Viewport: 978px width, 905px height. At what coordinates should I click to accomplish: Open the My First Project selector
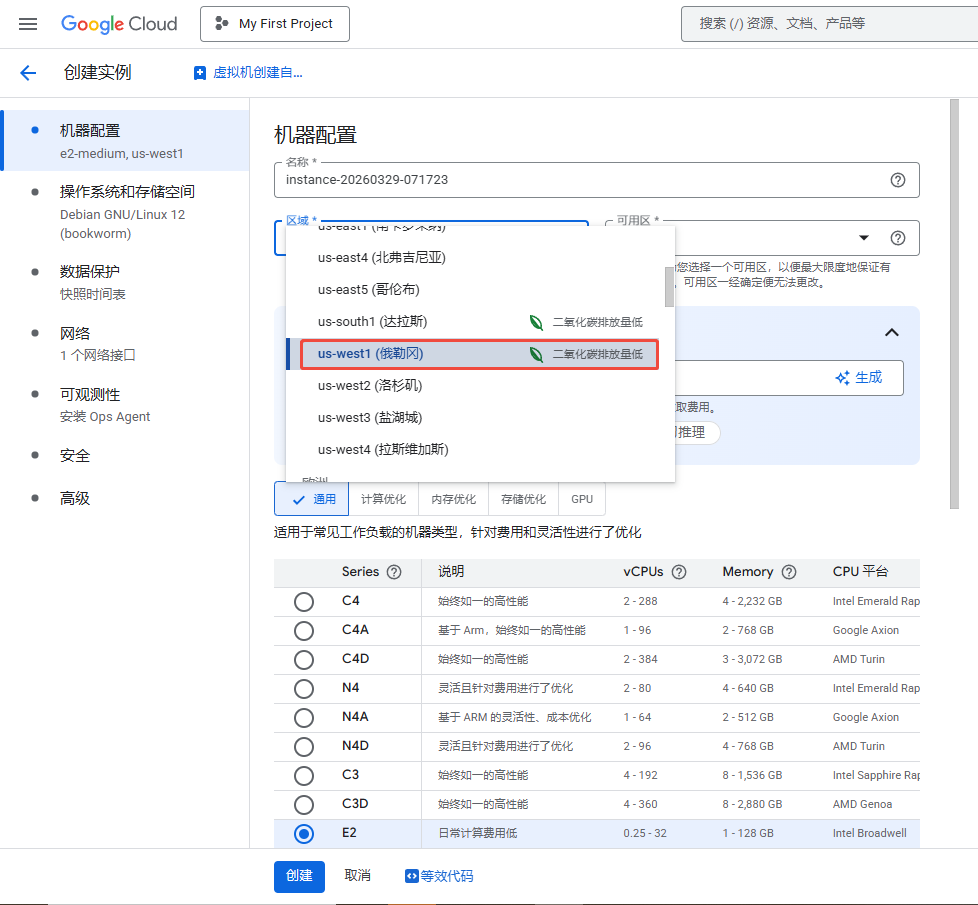[x=274, y=24]
